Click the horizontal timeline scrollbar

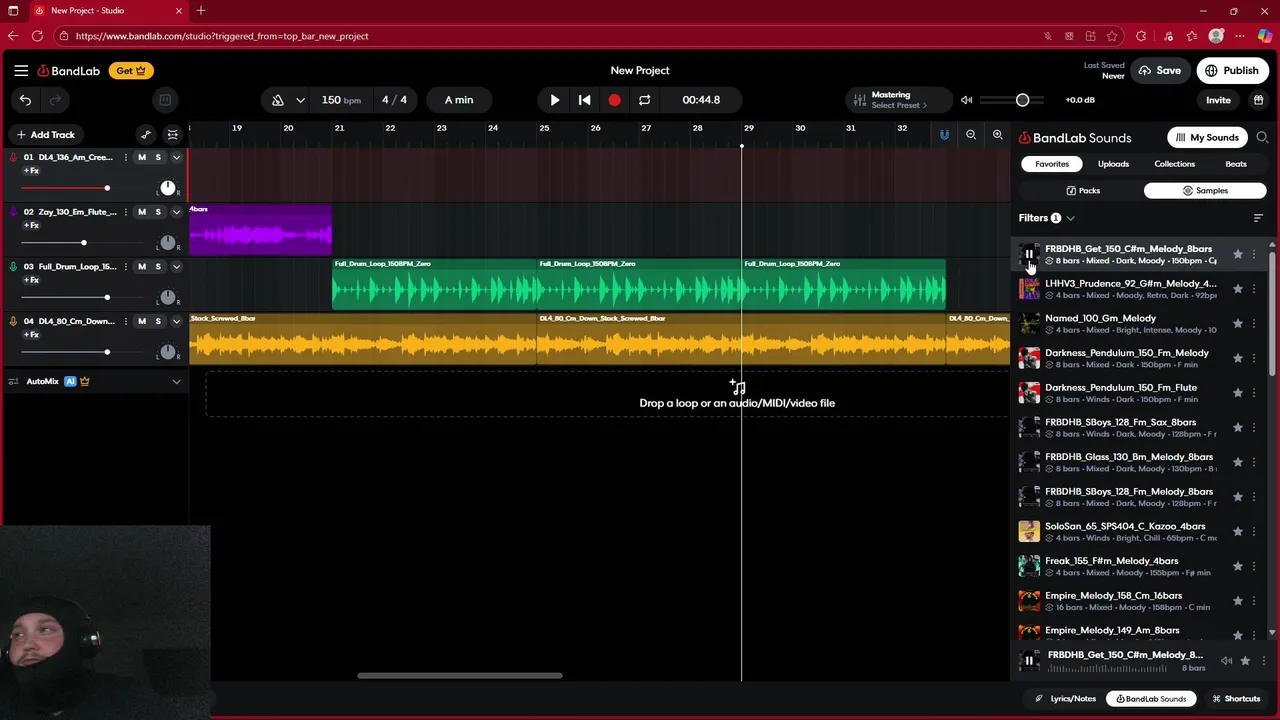[x=460, y=675]
